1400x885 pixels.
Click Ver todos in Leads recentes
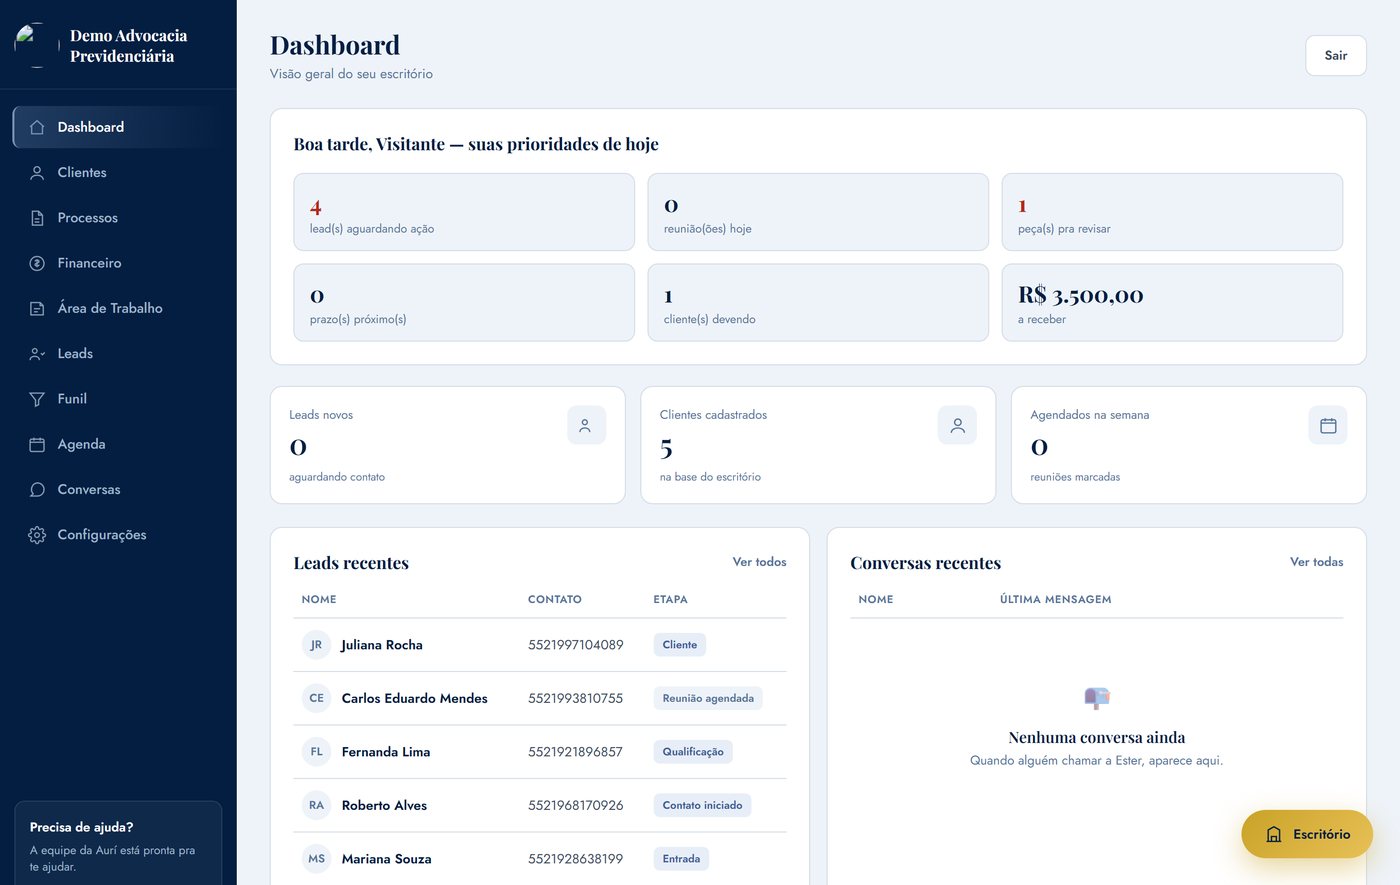[x=760, y=562]
